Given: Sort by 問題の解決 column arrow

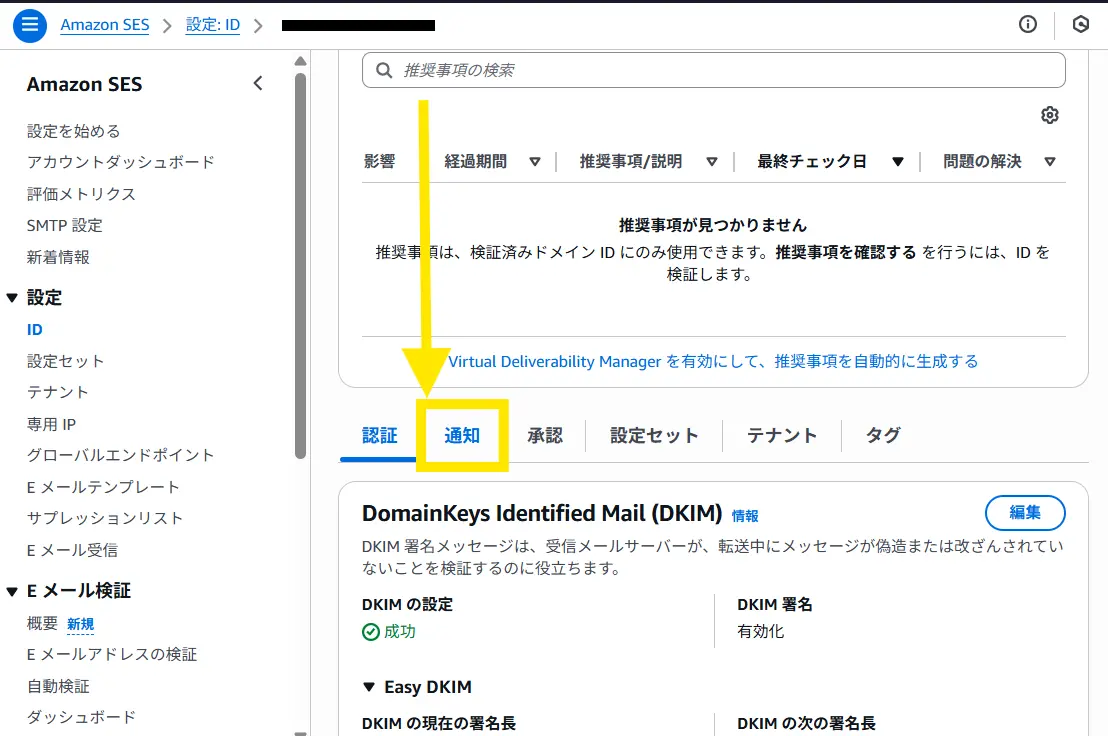Looking at the screenshot, I should tap(1049, 161).
